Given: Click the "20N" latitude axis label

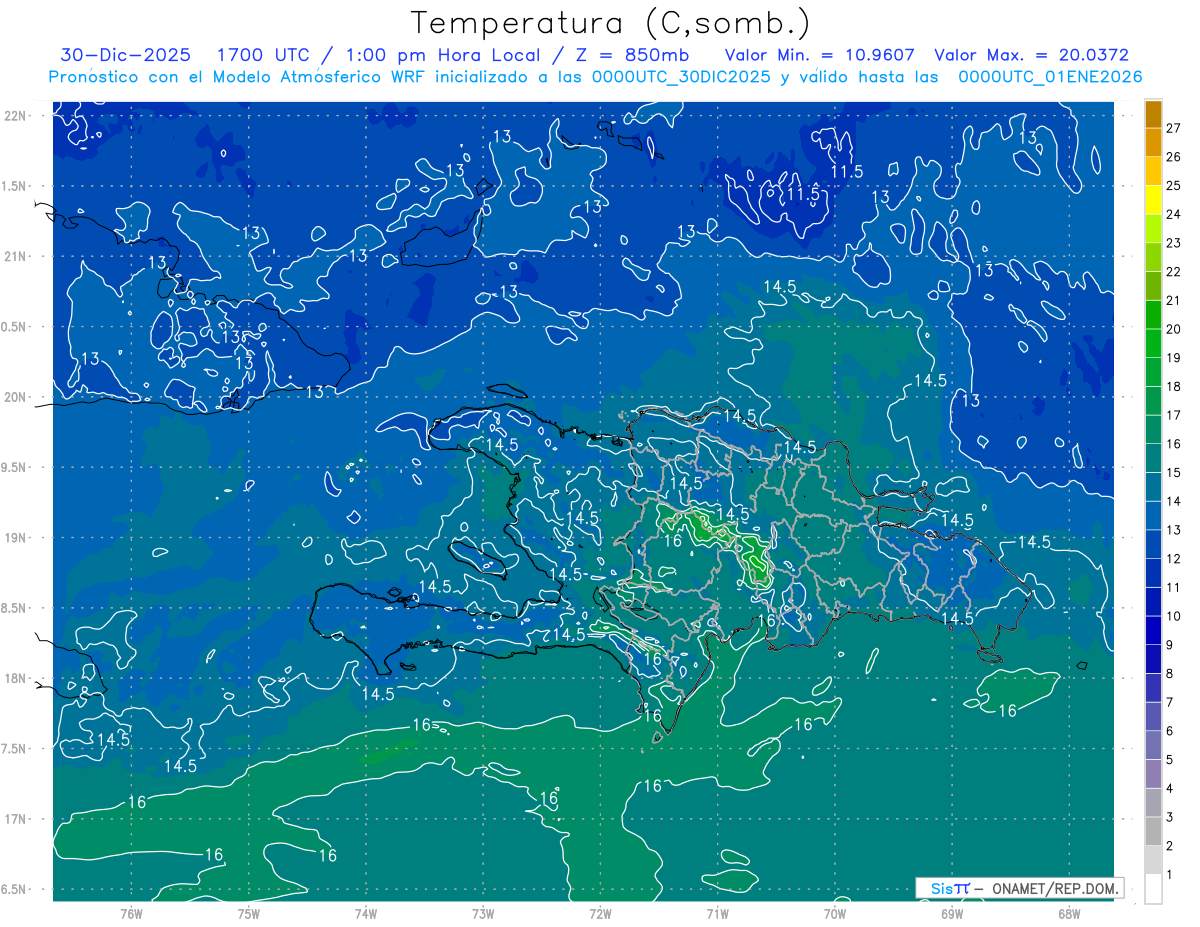Looking at the screenshot, I should tap(16, 397).
